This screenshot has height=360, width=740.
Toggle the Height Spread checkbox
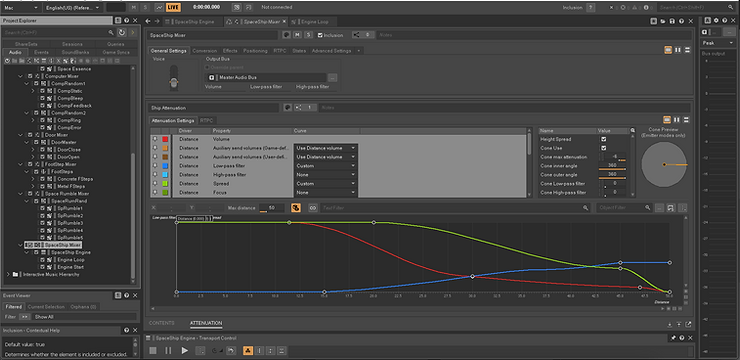coord(603,139)
